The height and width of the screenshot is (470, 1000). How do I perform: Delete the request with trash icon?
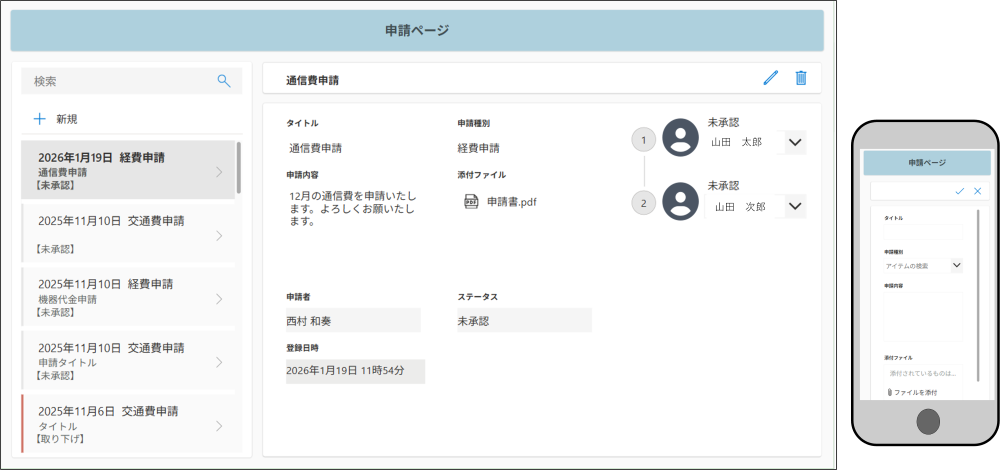coord(801,78)
